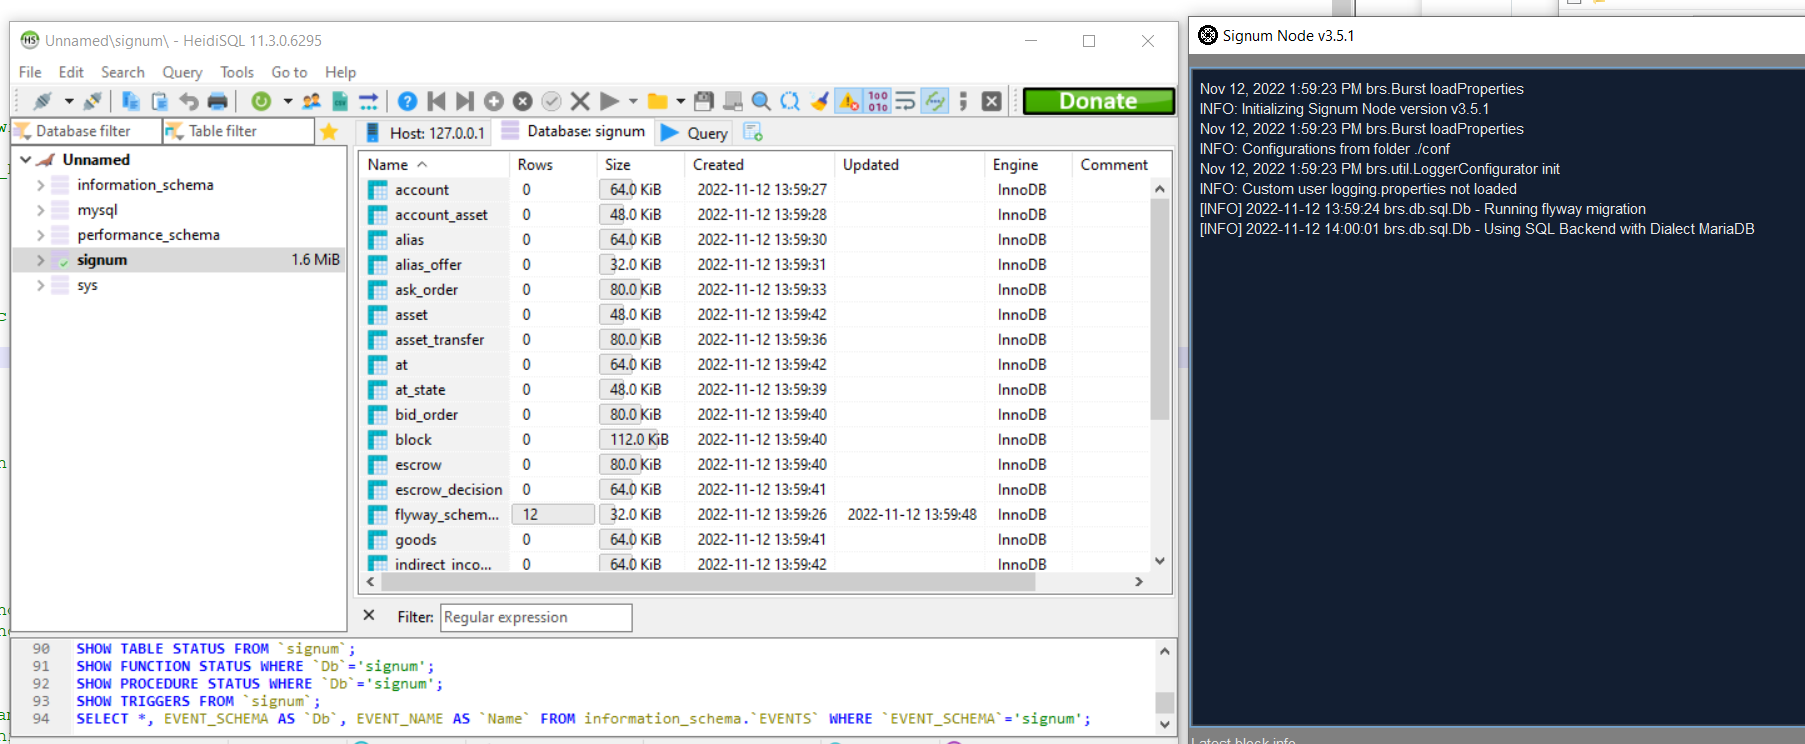Click the save floppy disk icon
Image resolution: width=1805 pixels, height=744 pixels.
click(704, 101)
